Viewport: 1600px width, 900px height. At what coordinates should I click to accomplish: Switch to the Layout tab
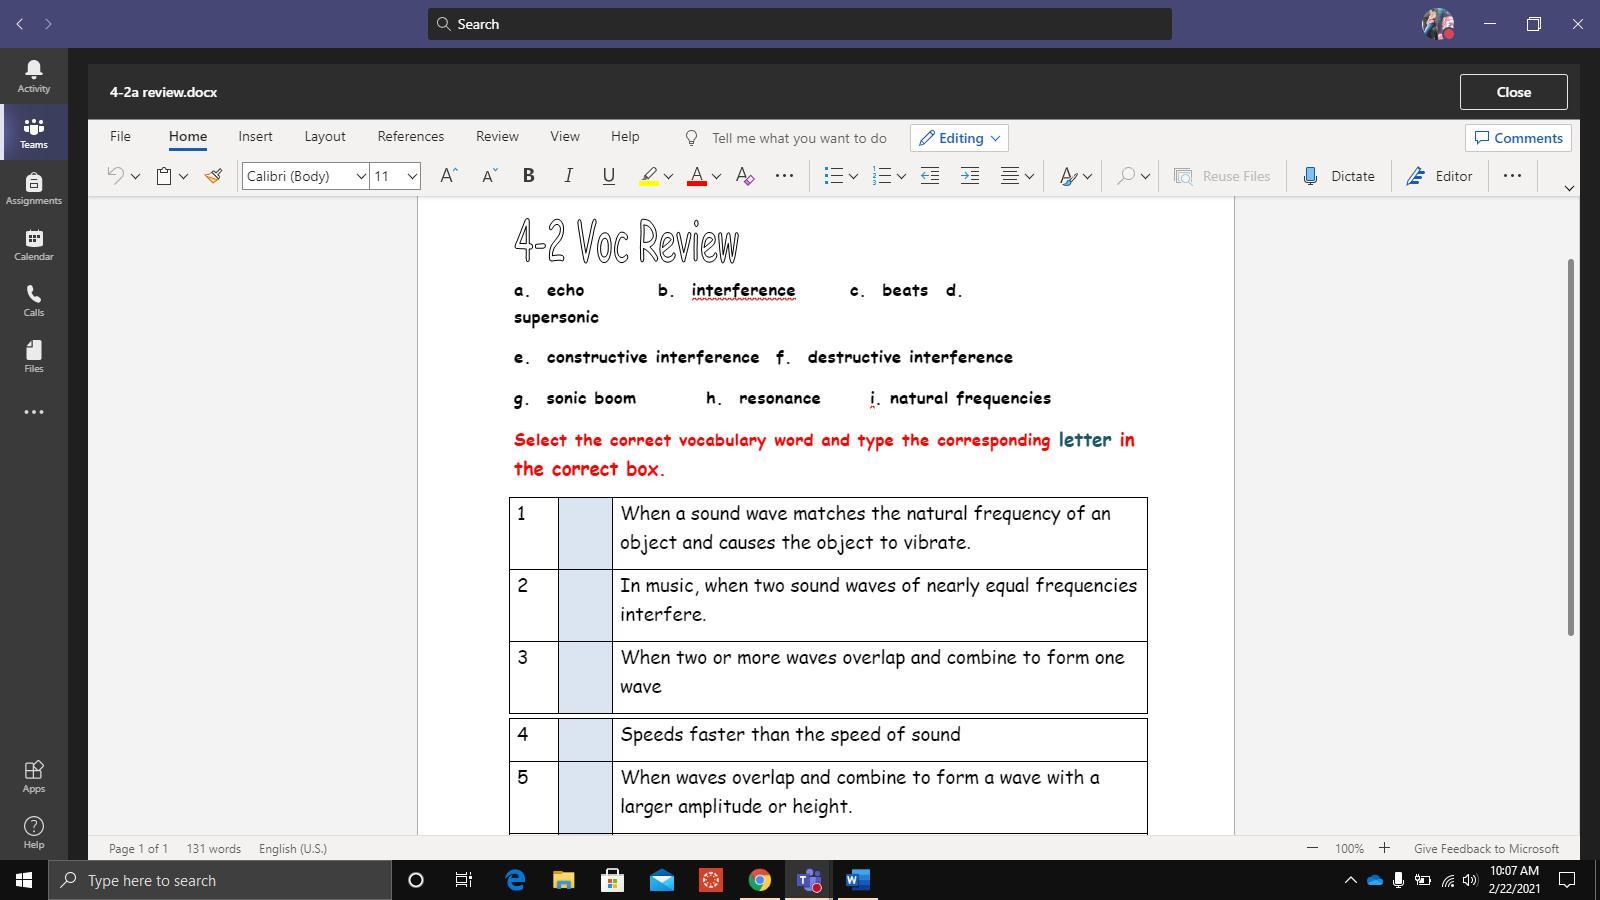click(325, 136)
